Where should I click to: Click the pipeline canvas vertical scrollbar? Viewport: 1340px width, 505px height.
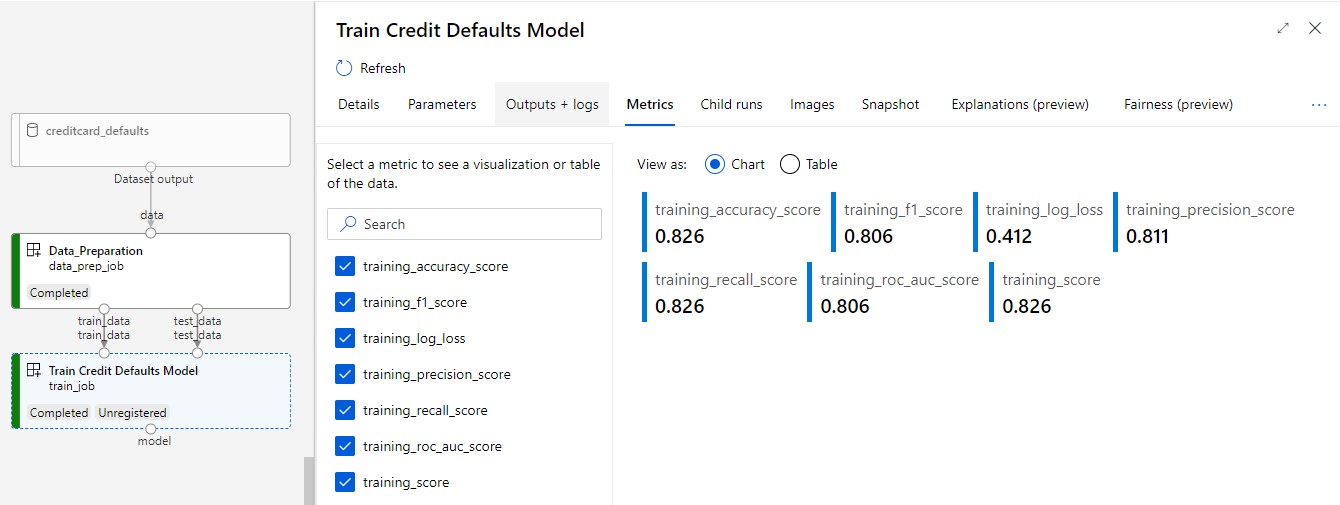point(309,480)
